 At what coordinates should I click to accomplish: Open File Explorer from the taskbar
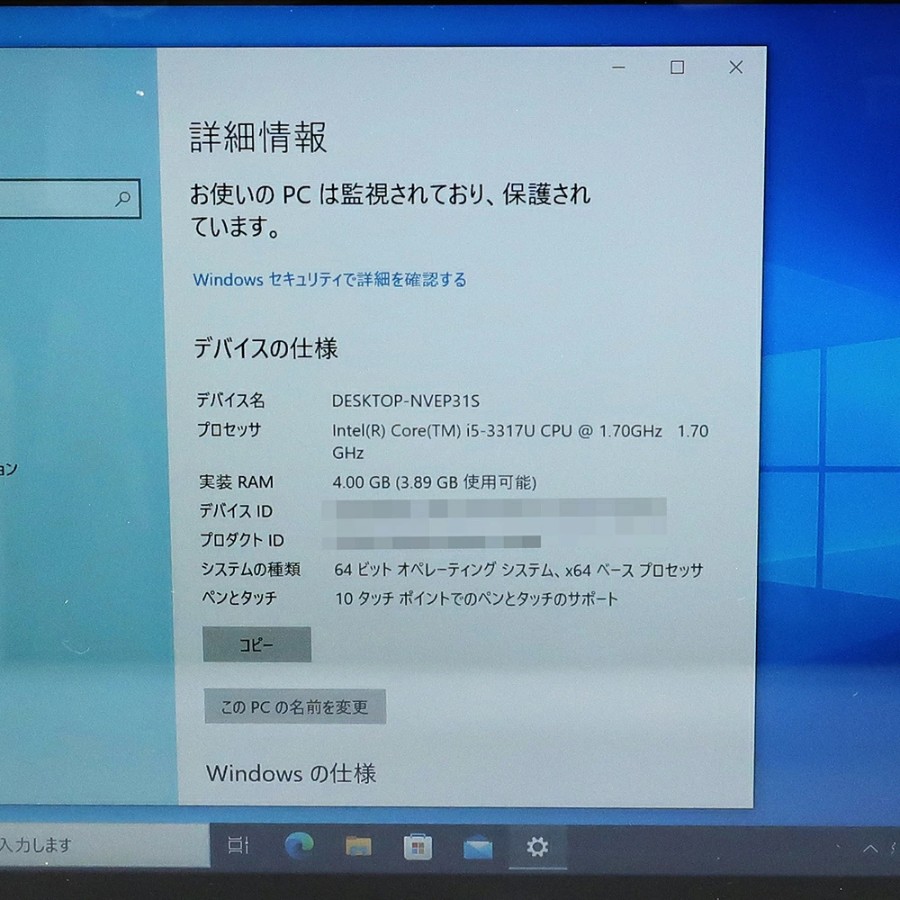pos(358,846)
